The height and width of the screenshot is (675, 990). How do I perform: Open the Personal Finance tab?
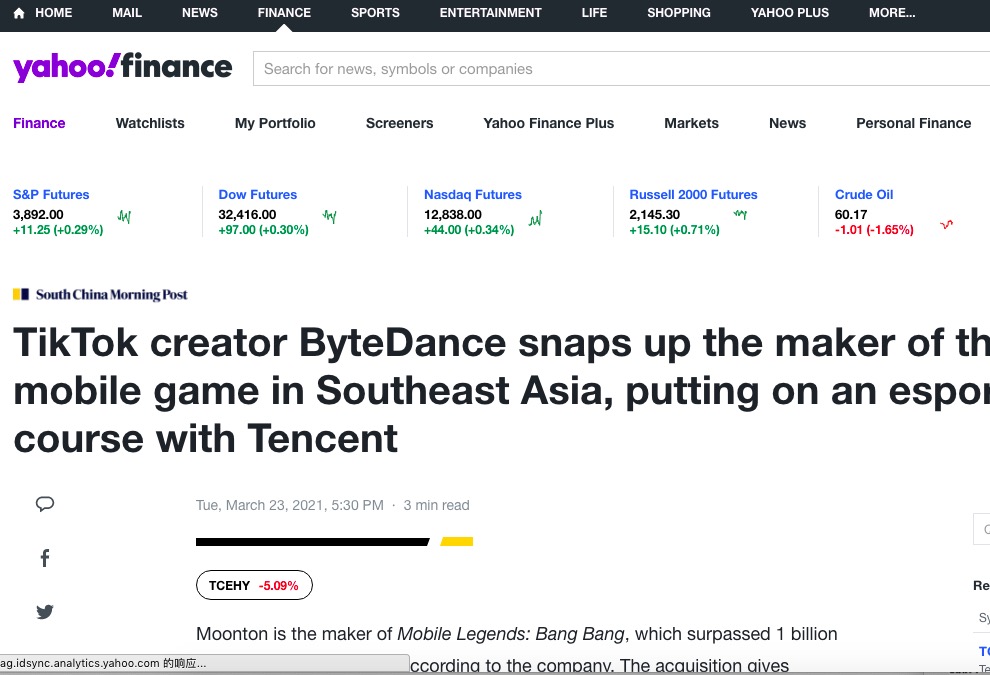coord(914,123)
